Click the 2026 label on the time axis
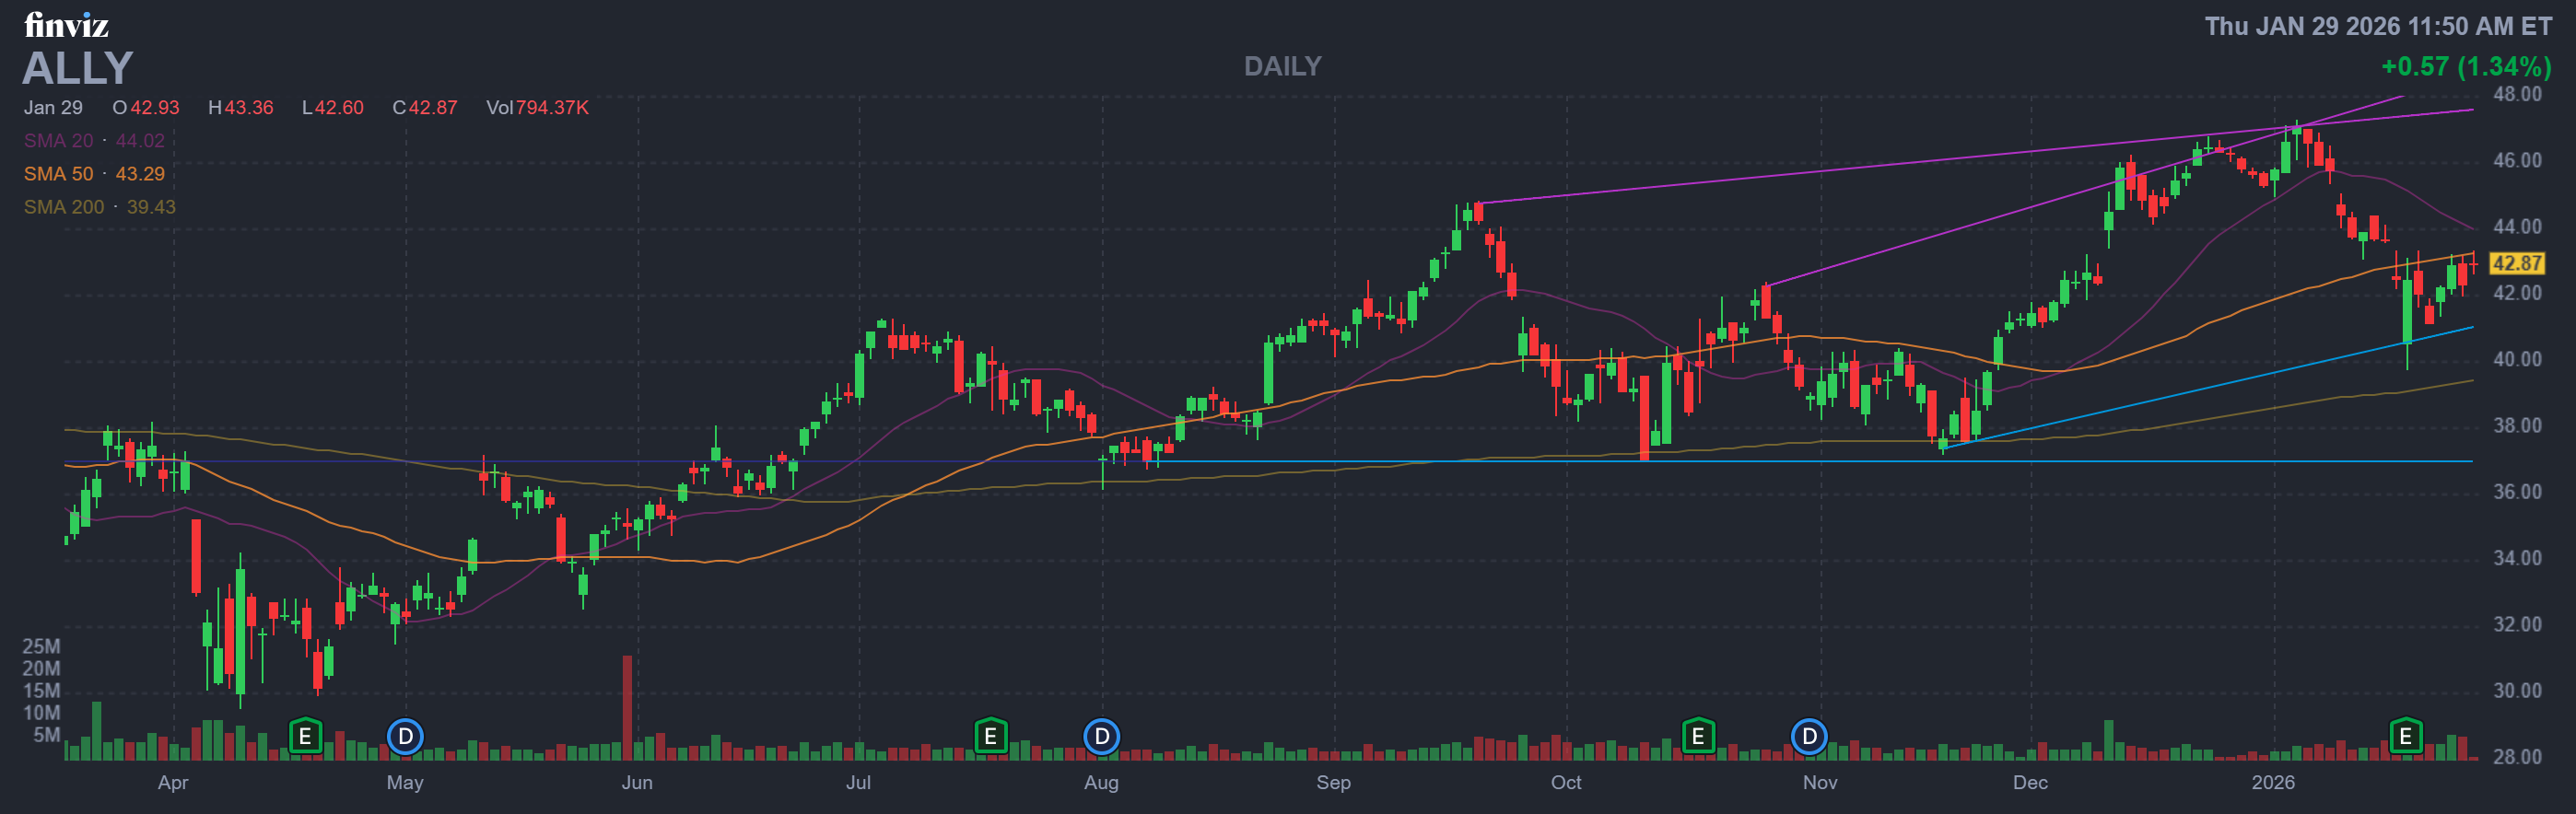 point(2272,782)
